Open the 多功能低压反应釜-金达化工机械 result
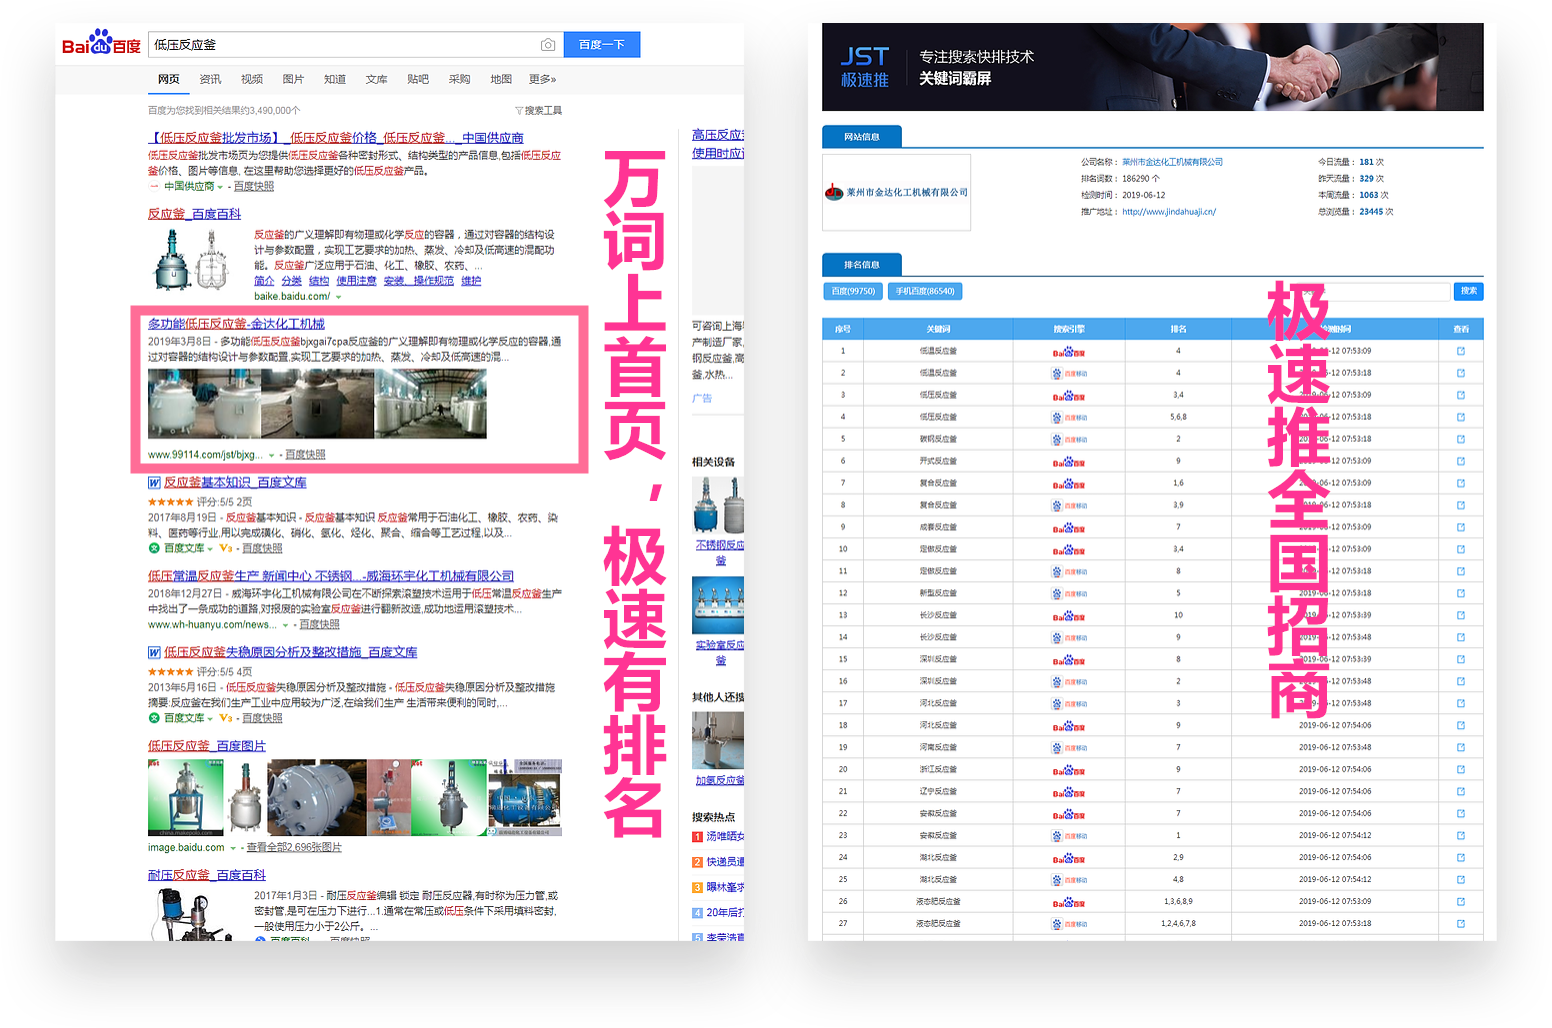 tap(236, 324)
